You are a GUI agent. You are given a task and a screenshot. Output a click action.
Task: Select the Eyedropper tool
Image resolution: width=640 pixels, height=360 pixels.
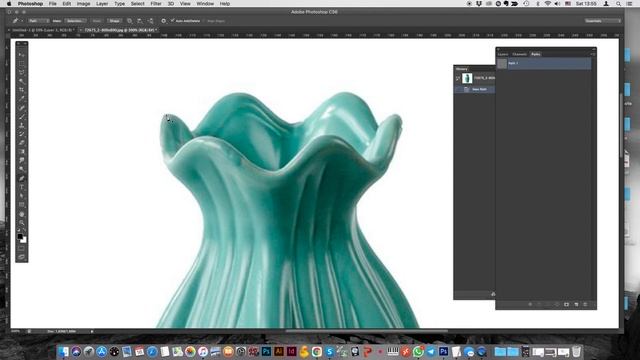(x=22, y=99)
